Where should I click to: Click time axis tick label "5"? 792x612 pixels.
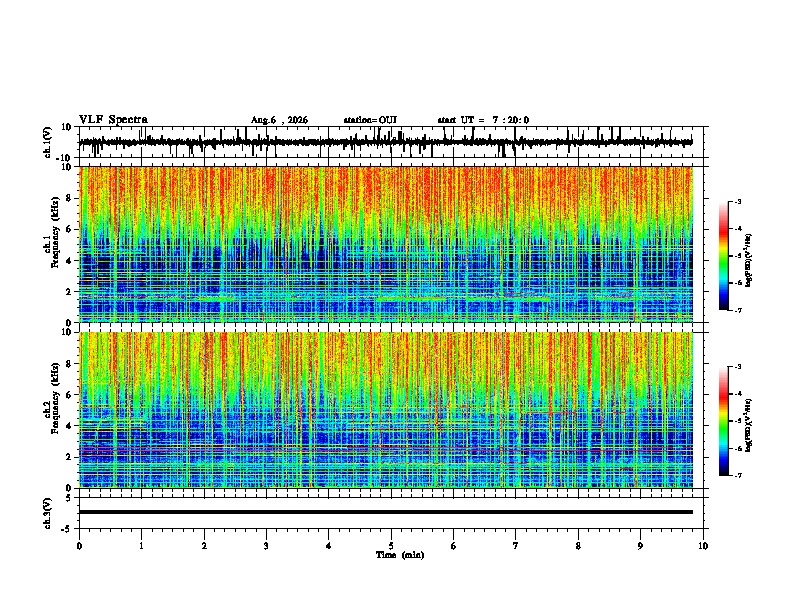391,545
